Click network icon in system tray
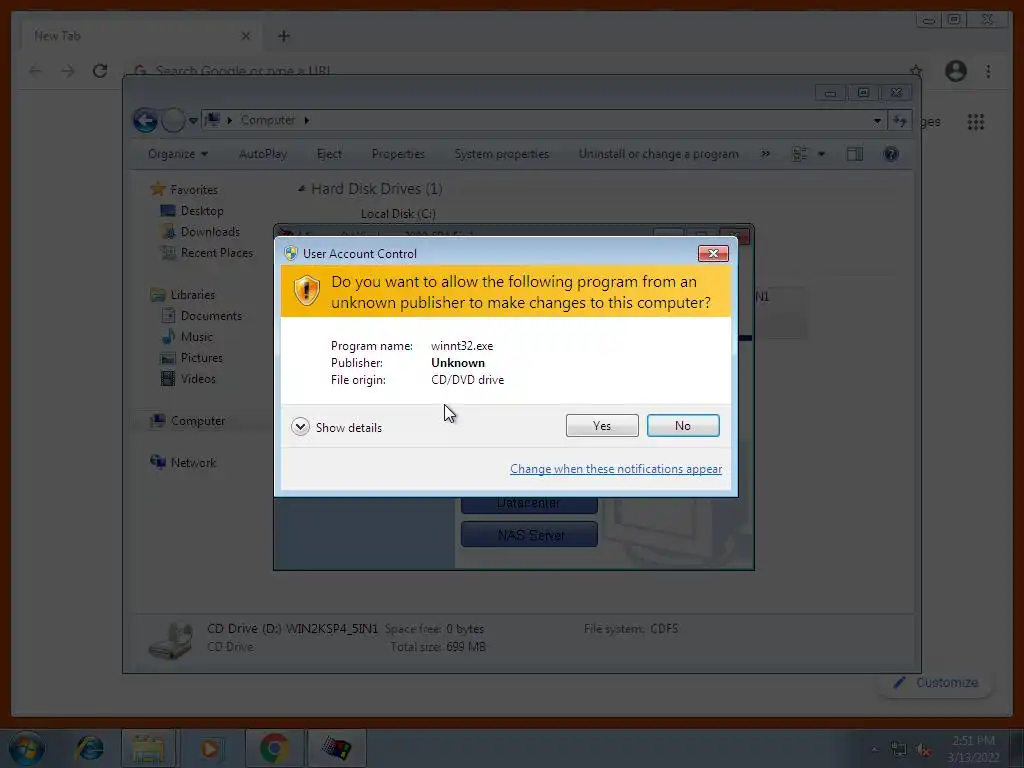The height and width of the screenshot is (768, 1024). click(899, 750)
